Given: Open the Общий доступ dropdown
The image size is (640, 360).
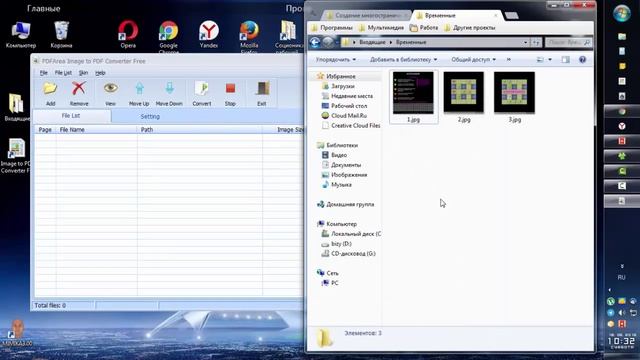Looking at the screenshot, I should pyautogui.click(x=473, y=60).
